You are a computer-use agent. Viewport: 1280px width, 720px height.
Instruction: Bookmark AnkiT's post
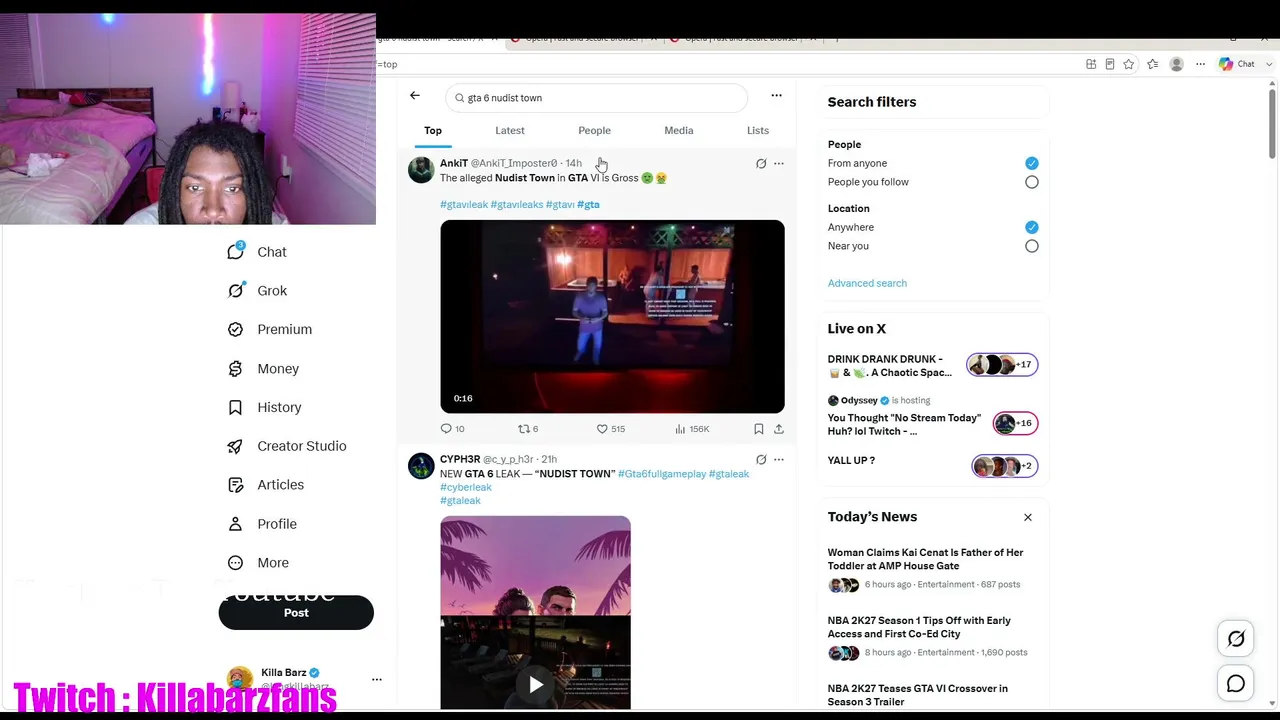(759, 429)
